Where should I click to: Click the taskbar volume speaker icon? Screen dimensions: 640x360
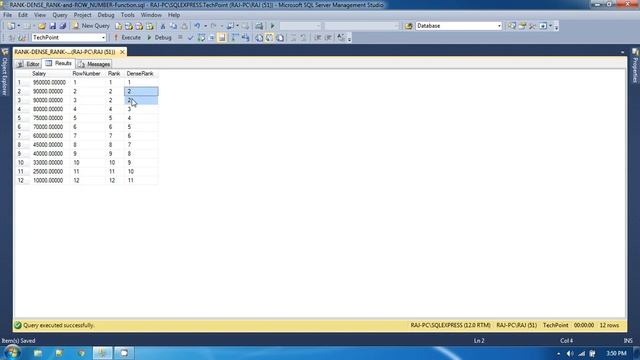(x=570, y=353)
